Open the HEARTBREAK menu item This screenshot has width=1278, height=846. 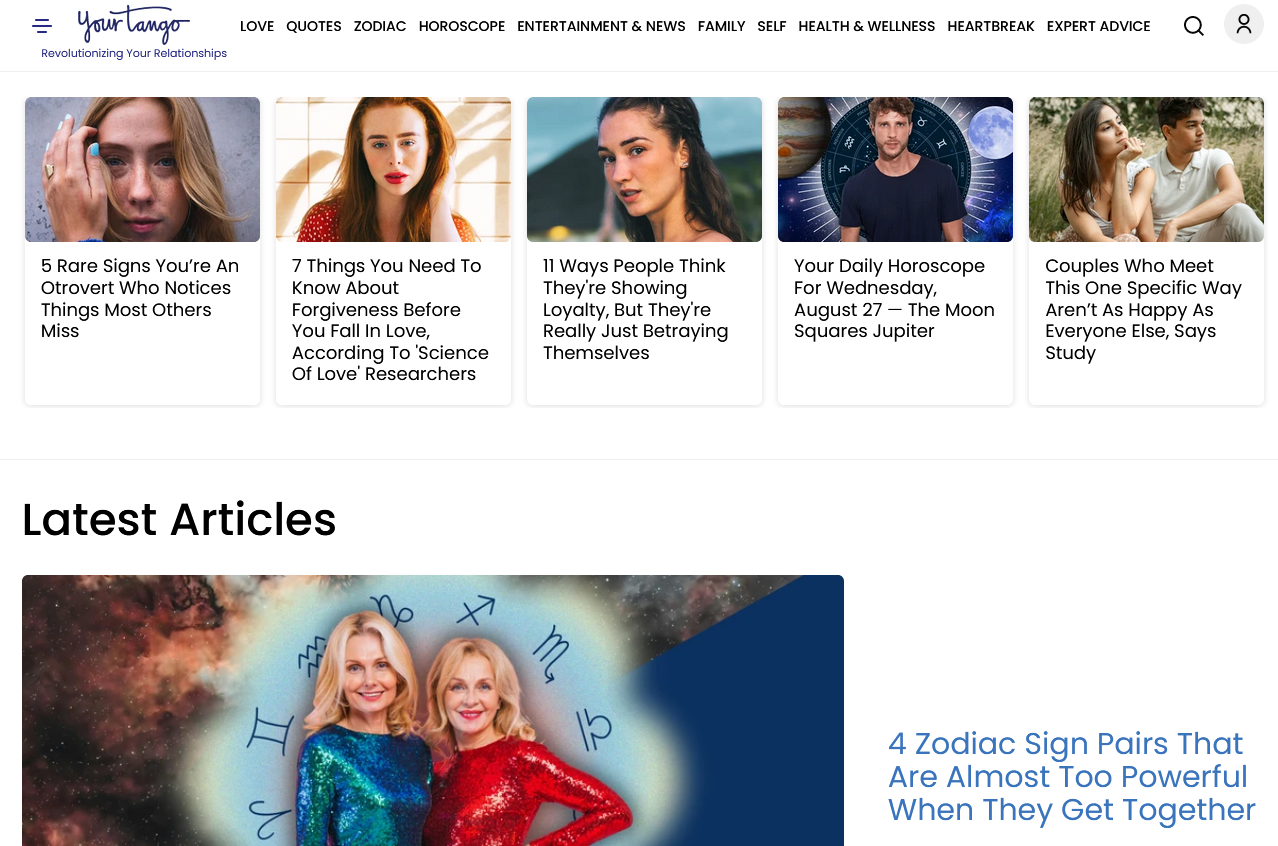[x=991, y=26]
